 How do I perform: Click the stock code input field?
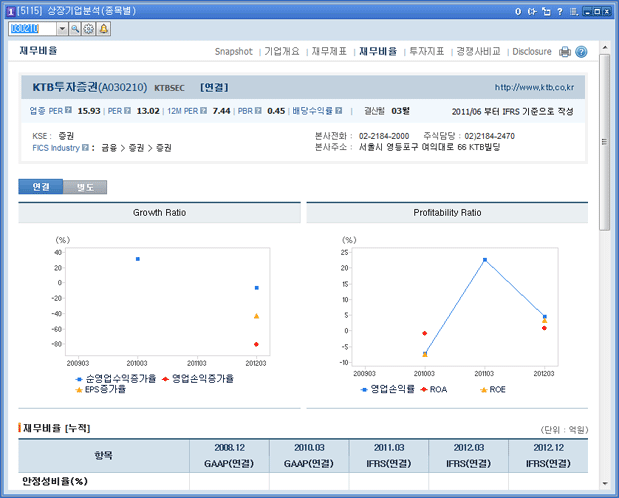point(30,29)
